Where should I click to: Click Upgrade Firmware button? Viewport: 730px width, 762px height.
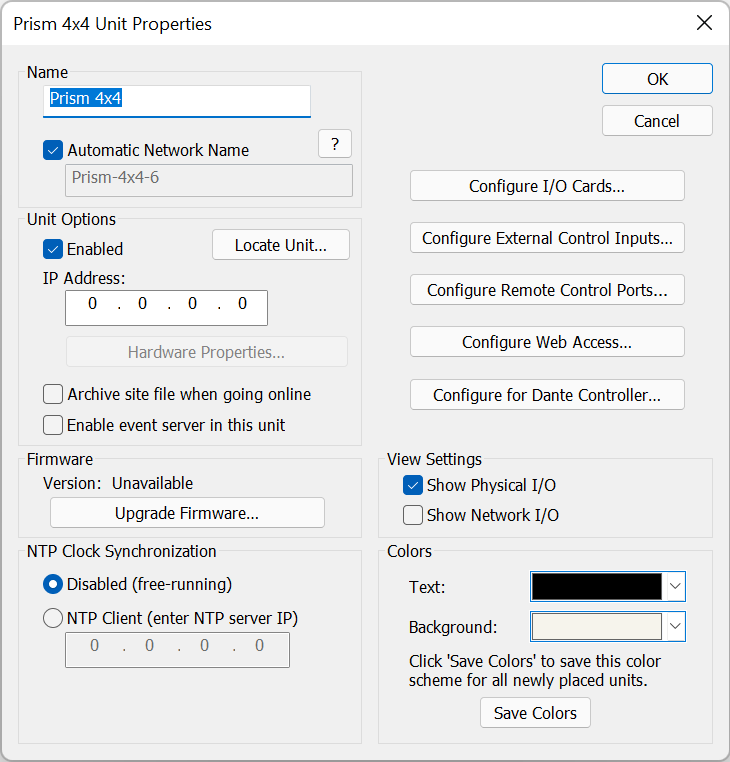[x=187, y=513]
